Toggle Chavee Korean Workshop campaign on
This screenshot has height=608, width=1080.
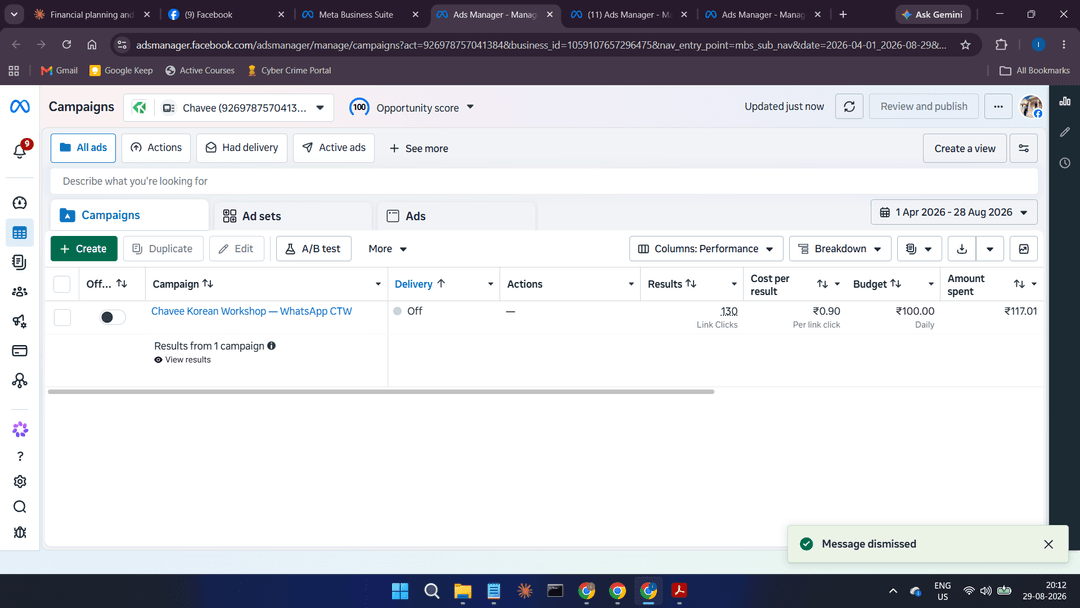[x=112, y=317]
